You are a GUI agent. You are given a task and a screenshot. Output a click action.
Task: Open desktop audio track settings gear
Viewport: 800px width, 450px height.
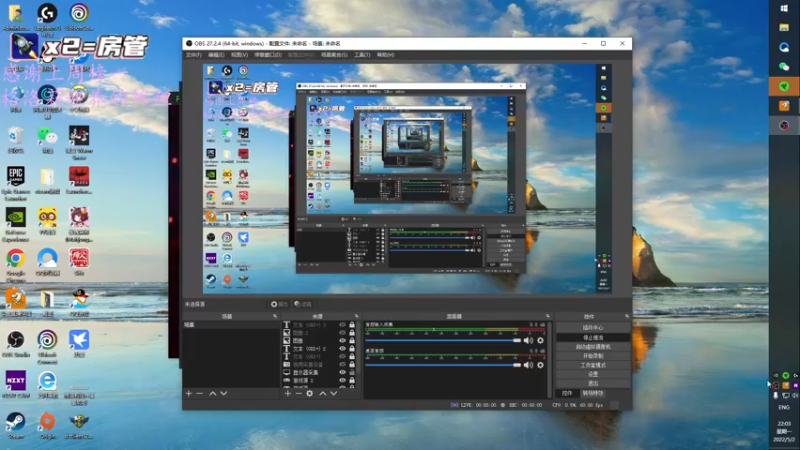(x=540, y=365)
